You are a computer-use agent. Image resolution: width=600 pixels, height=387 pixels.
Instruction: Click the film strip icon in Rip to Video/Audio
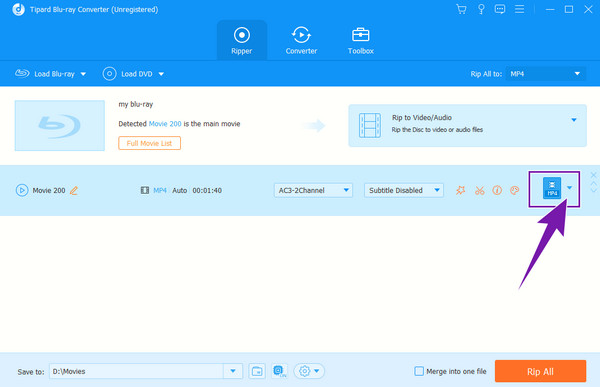[x=370, y=125]
